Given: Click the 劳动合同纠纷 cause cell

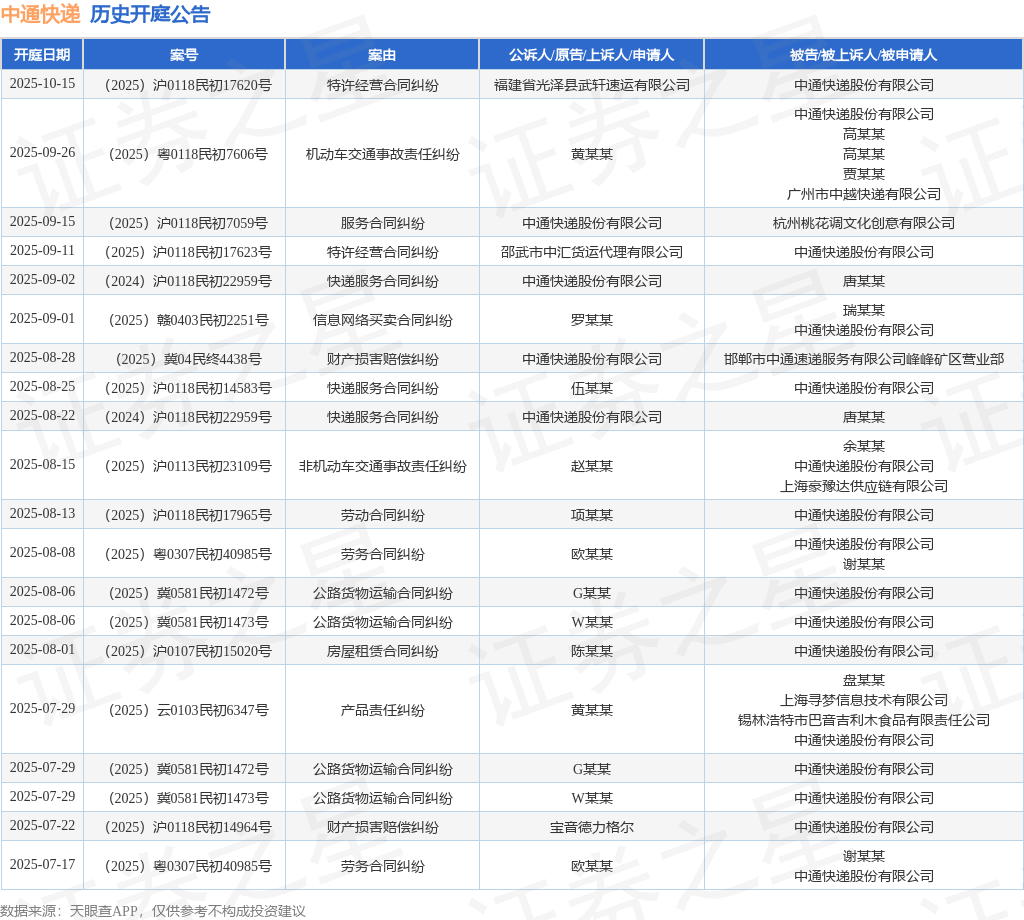Looking at the screenshot, I should 382,515.
